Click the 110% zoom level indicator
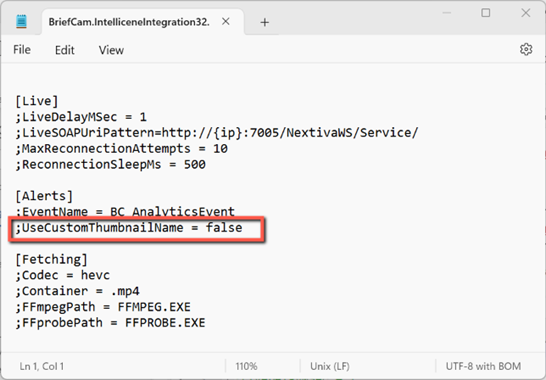546x380 pixels. coord(246,366)
